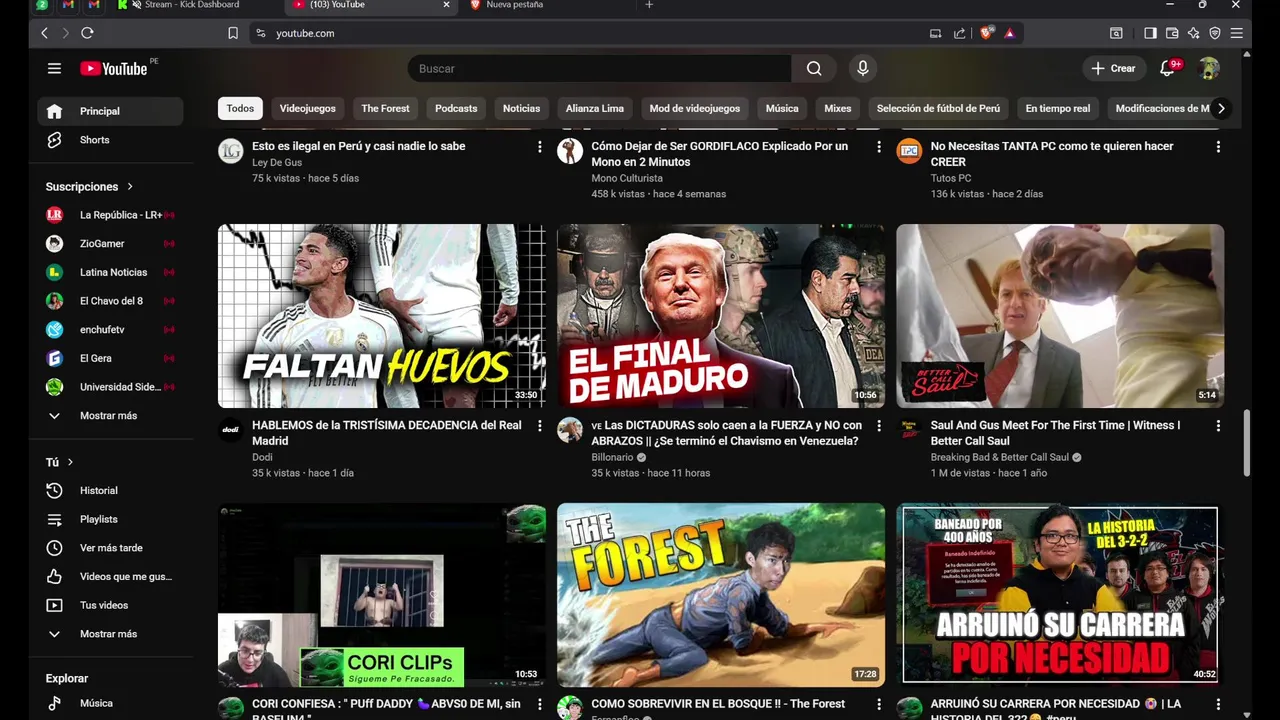1280x720 pixels.
Task: Reload the page in browser
Action: pos(87,33)
